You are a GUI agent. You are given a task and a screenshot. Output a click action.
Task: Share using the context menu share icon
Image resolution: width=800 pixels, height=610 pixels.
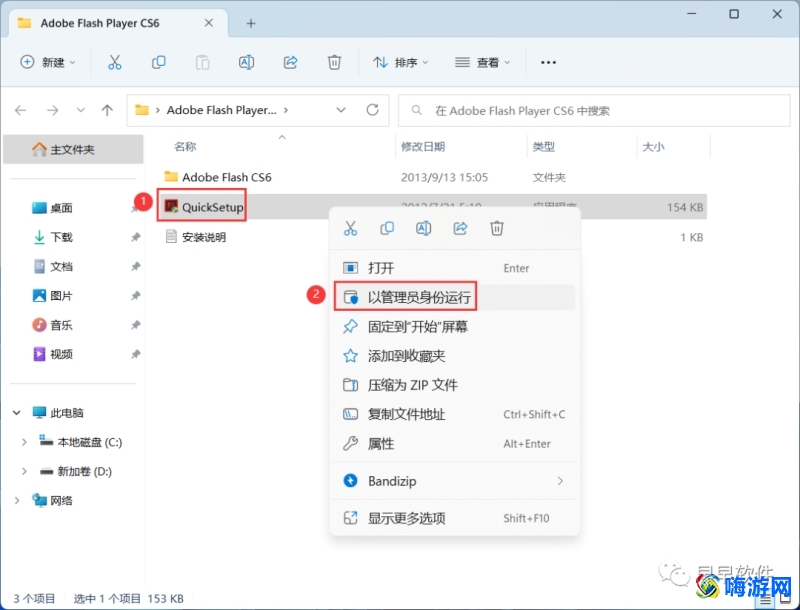460,228
